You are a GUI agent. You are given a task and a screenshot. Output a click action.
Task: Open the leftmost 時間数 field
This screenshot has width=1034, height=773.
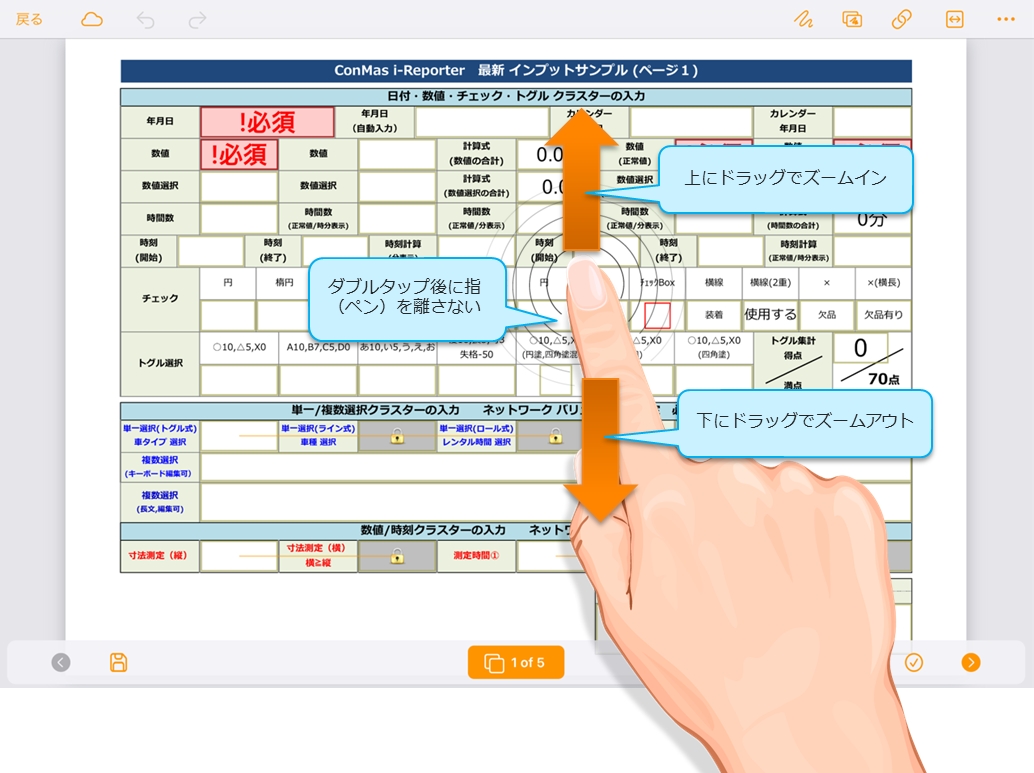[239, 219]
